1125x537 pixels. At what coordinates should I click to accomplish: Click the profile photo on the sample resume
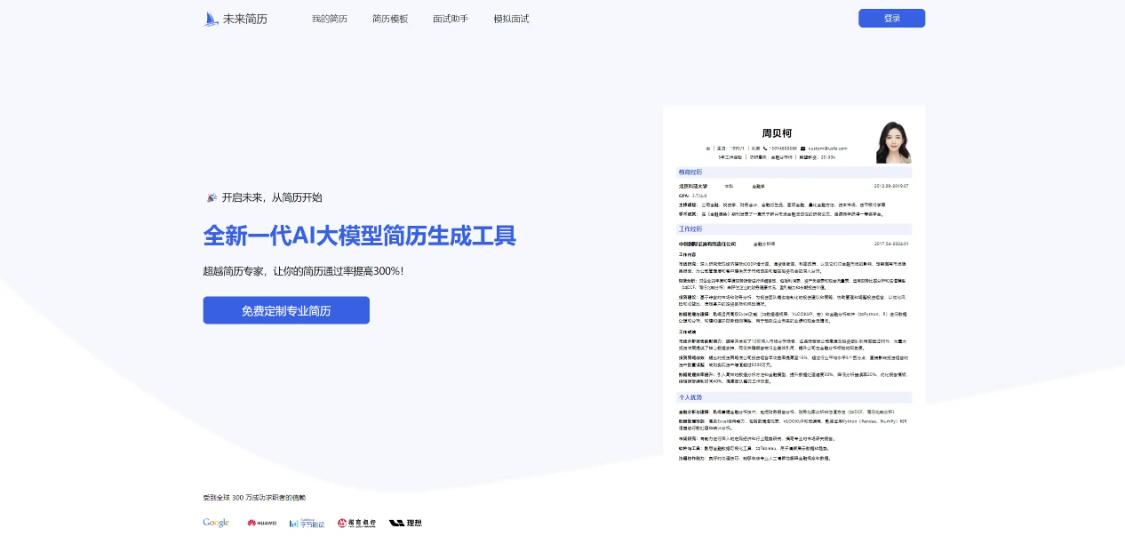click(x=893, y=142)
